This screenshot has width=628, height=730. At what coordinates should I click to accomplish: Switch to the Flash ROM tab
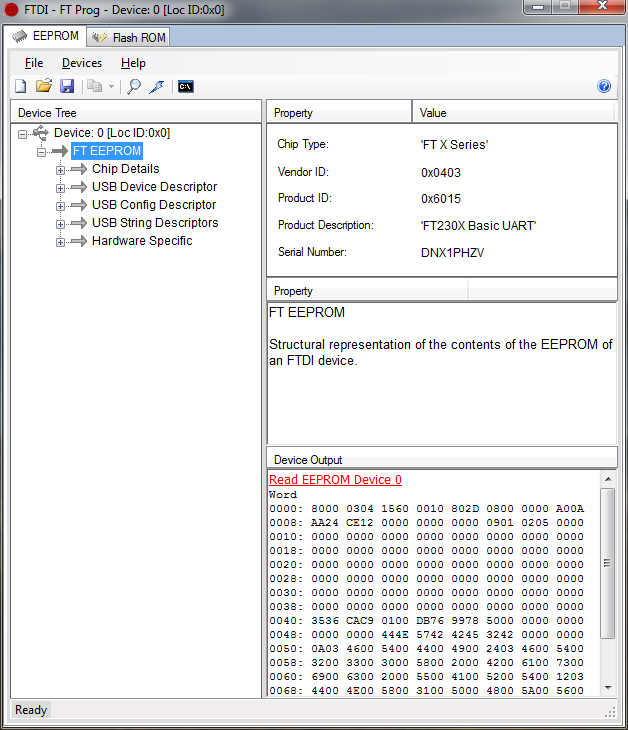[x=128, y=37]
